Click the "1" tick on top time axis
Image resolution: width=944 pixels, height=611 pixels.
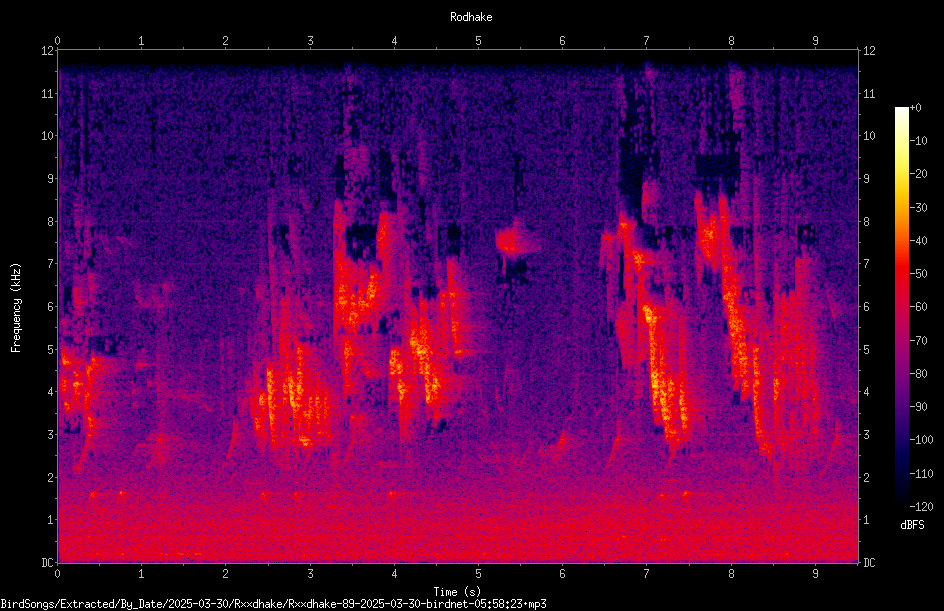click(x=141, y=40)
